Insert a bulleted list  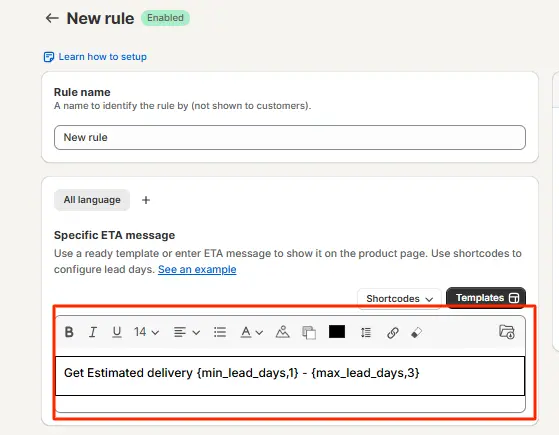pyautogui.click(x=220, y=332)
